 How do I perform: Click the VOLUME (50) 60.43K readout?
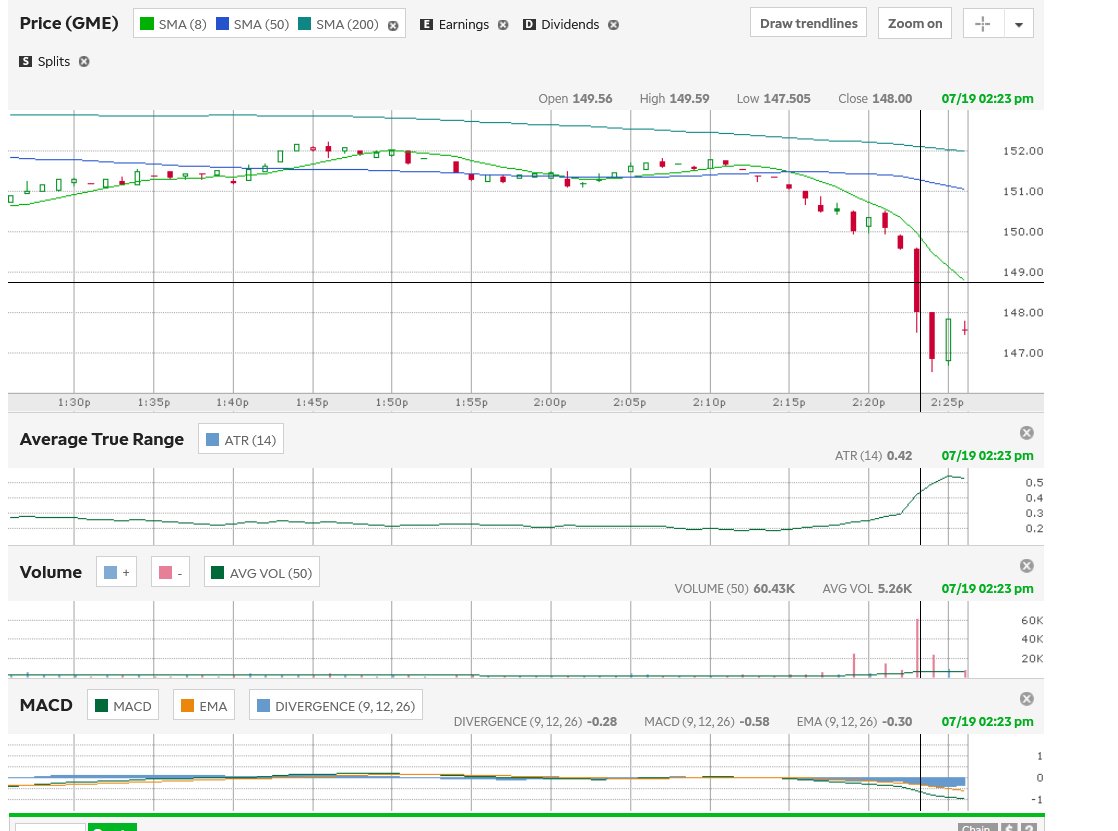734,588
